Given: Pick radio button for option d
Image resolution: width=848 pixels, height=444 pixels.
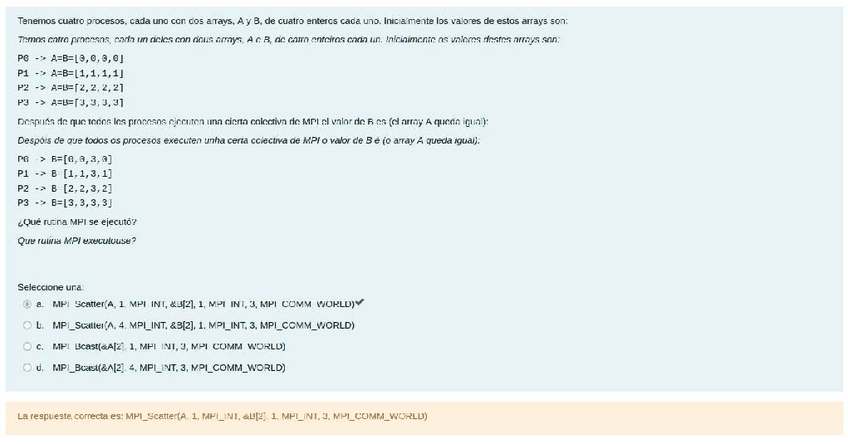Looking at the screenshot, I should tap(27, 368).
